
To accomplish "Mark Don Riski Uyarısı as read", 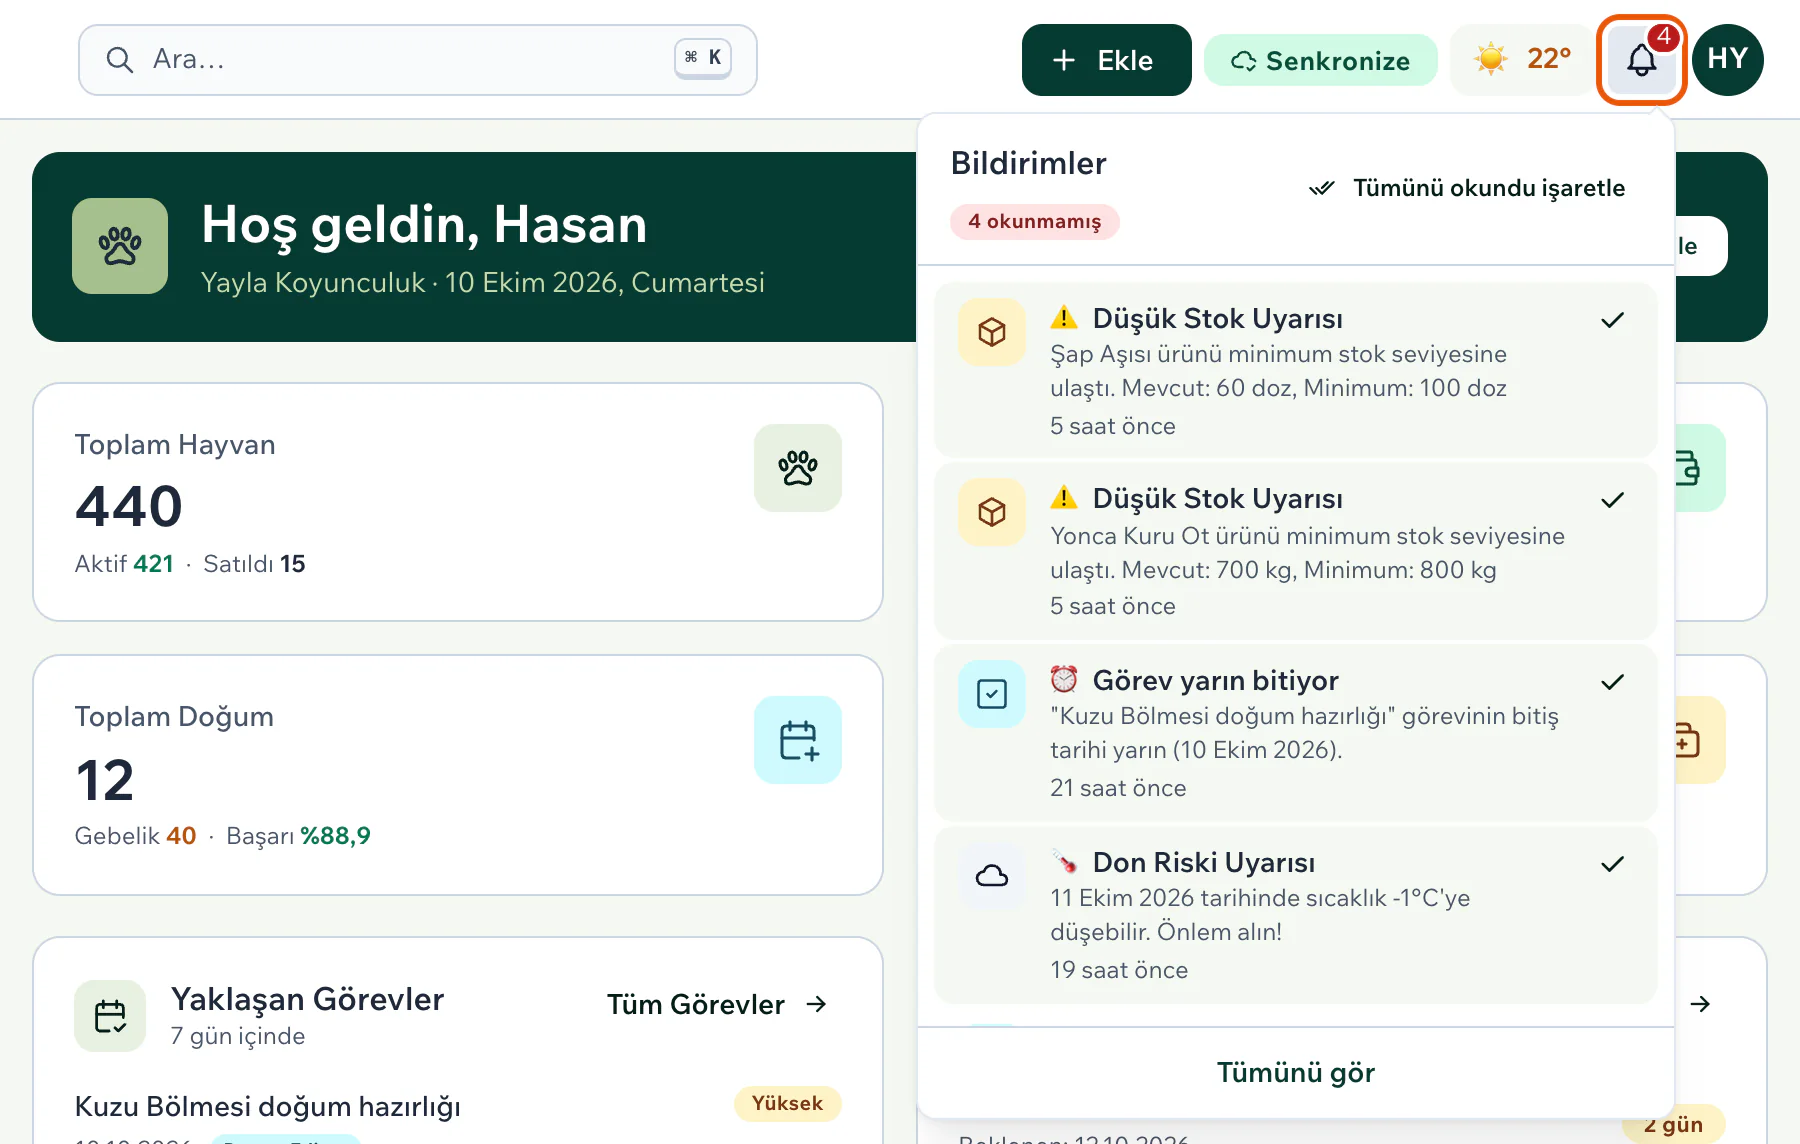I will (x=1612, y=864).
